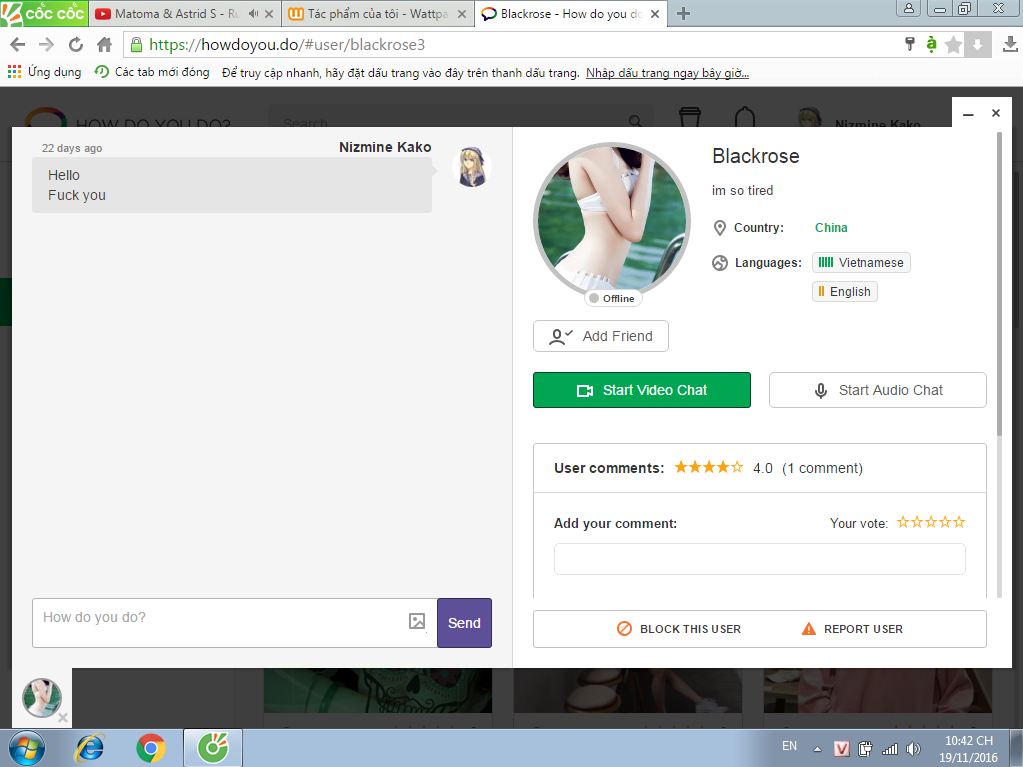
Task: Click the browser reload icon
Action: pos(76,45)
